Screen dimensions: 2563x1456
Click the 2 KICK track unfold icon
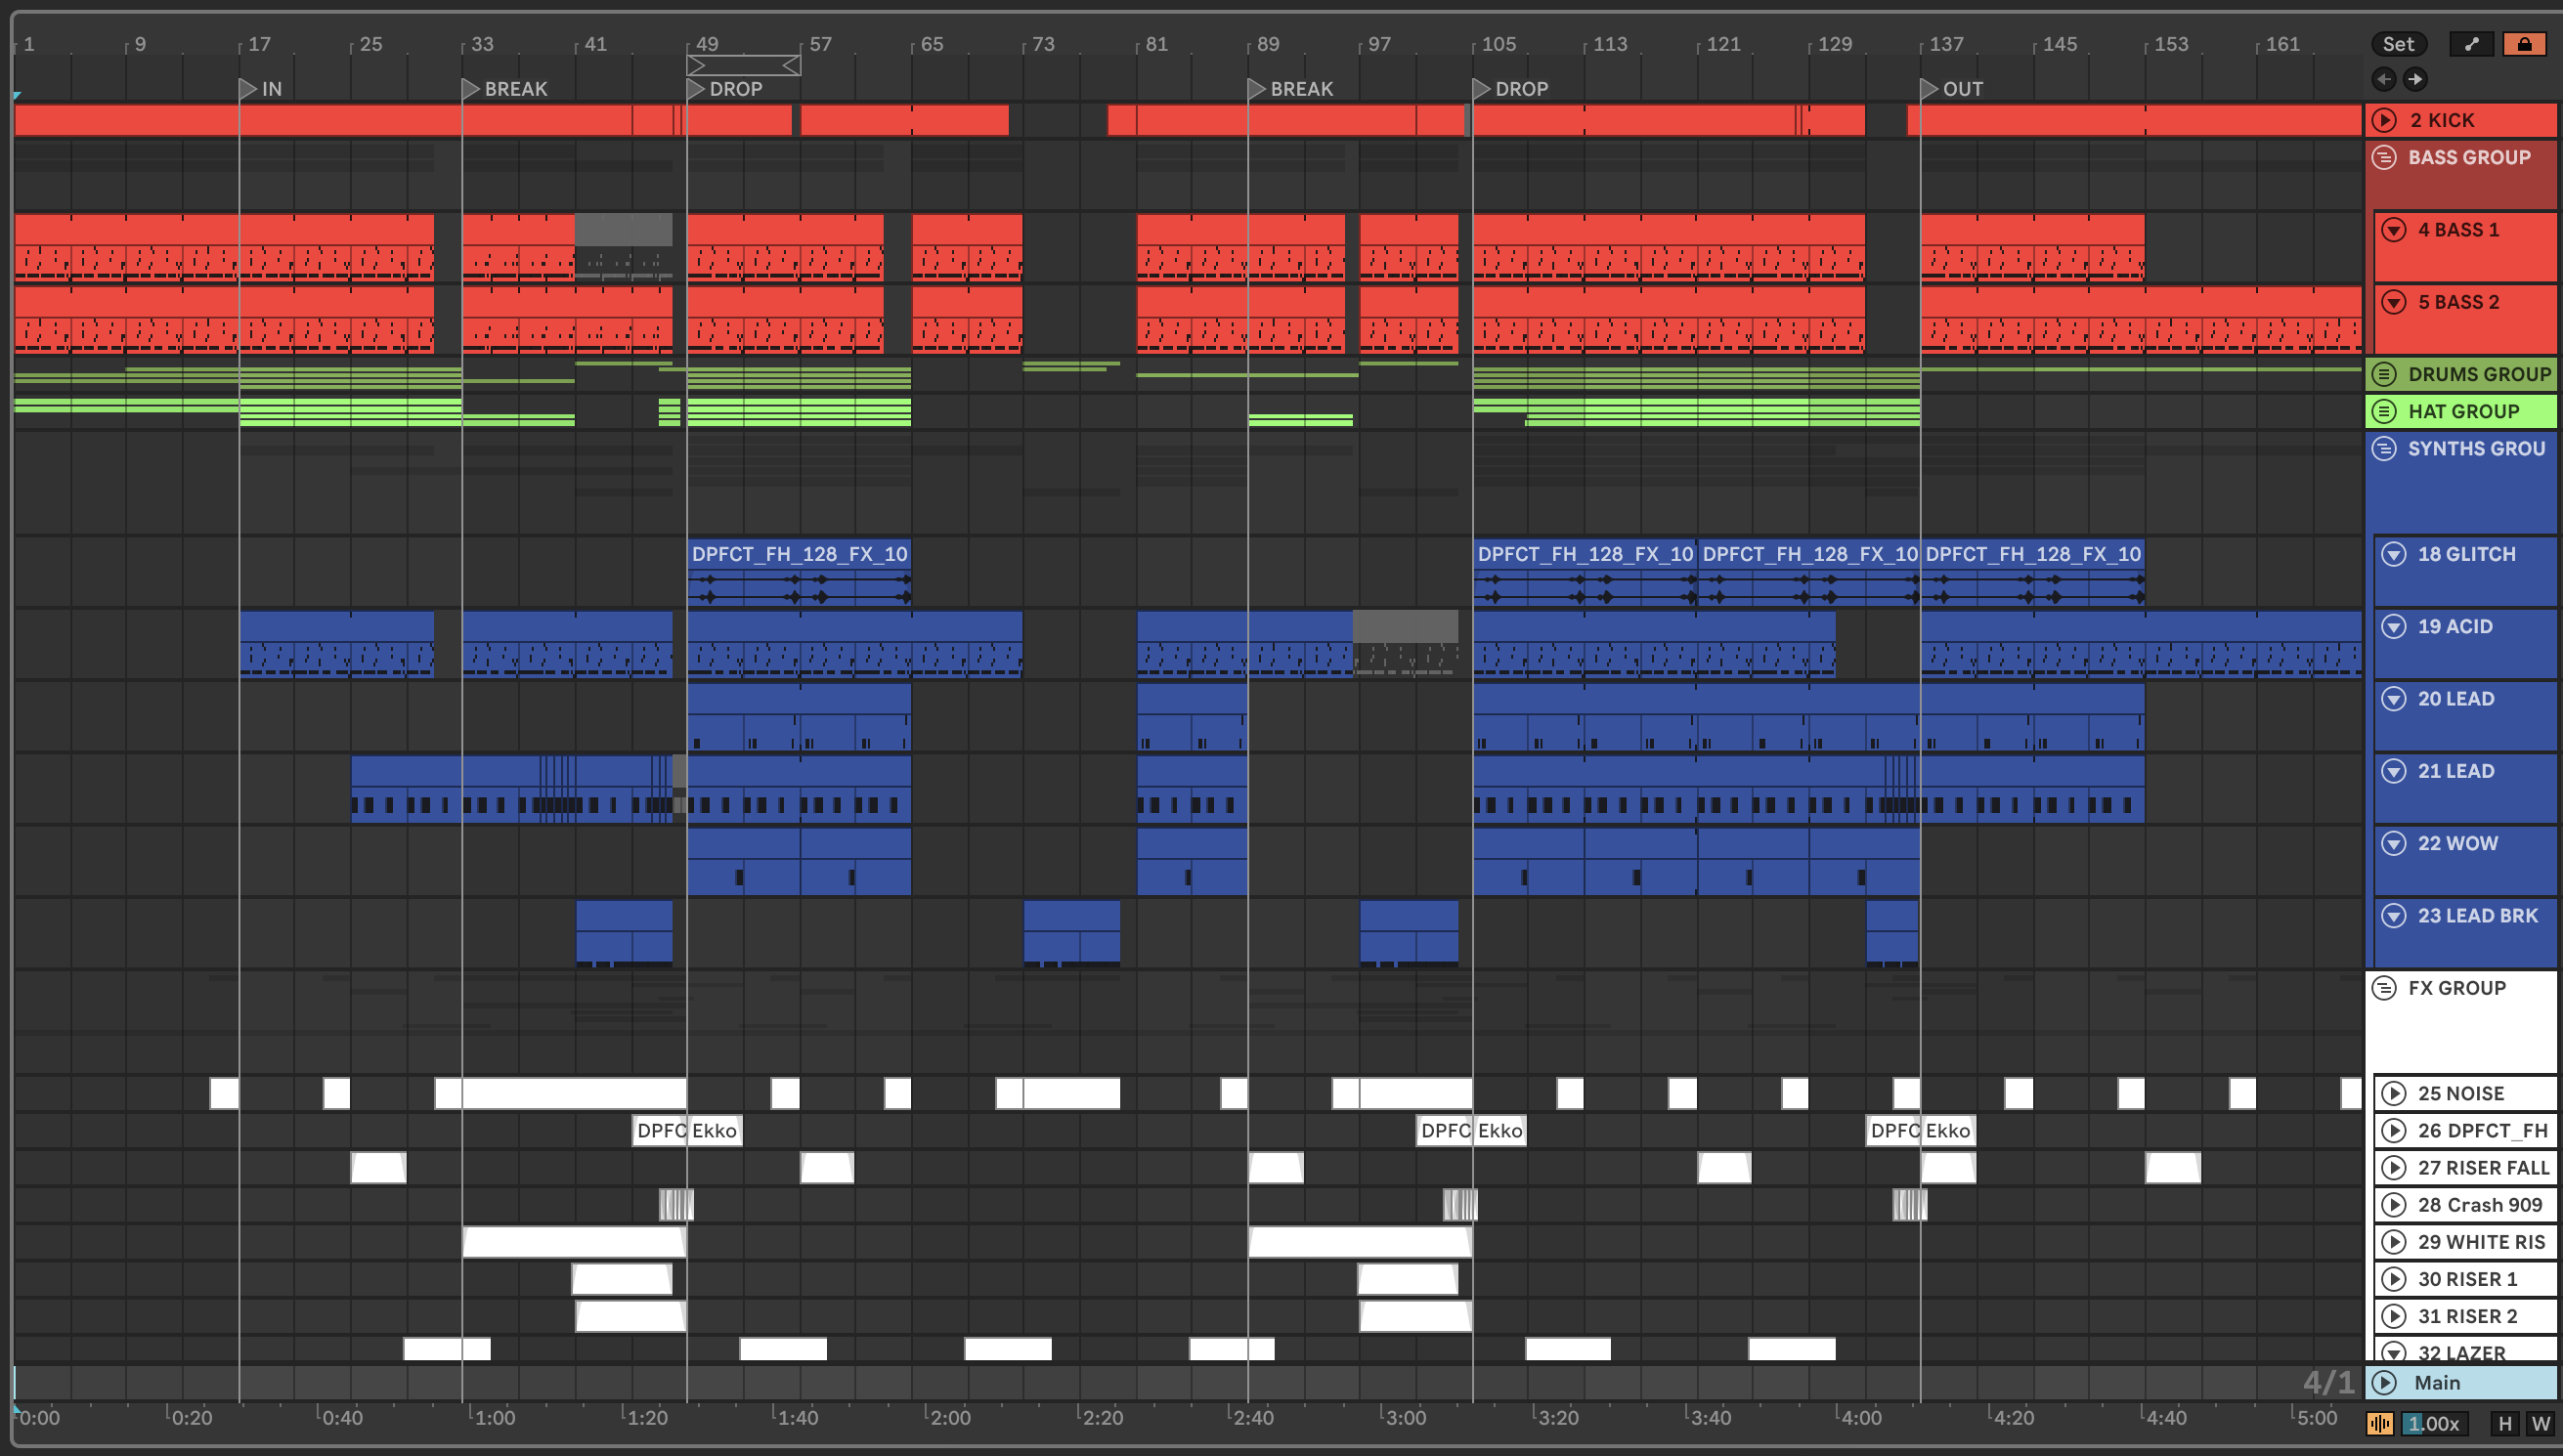click(x=2385, y=120)
